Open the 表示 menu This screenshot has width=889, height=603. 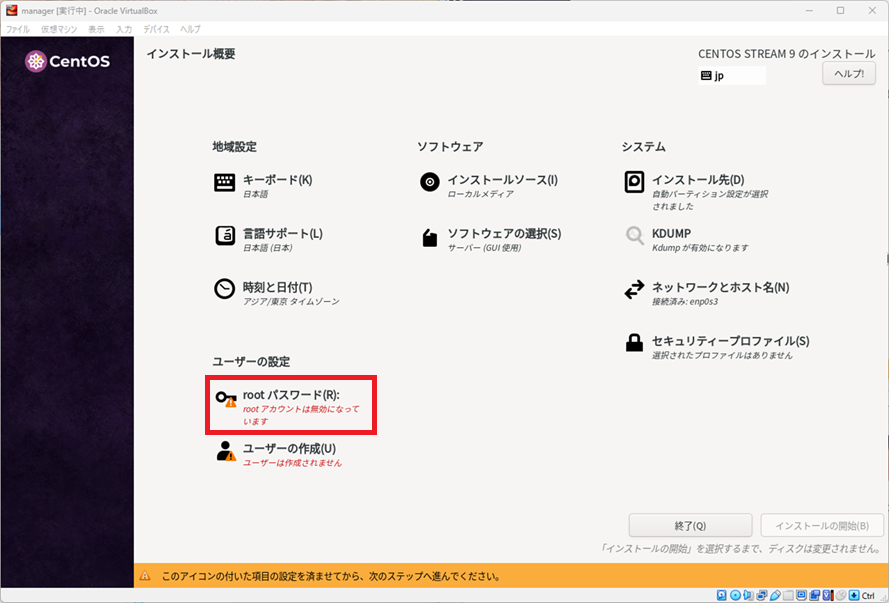(96, 29)
